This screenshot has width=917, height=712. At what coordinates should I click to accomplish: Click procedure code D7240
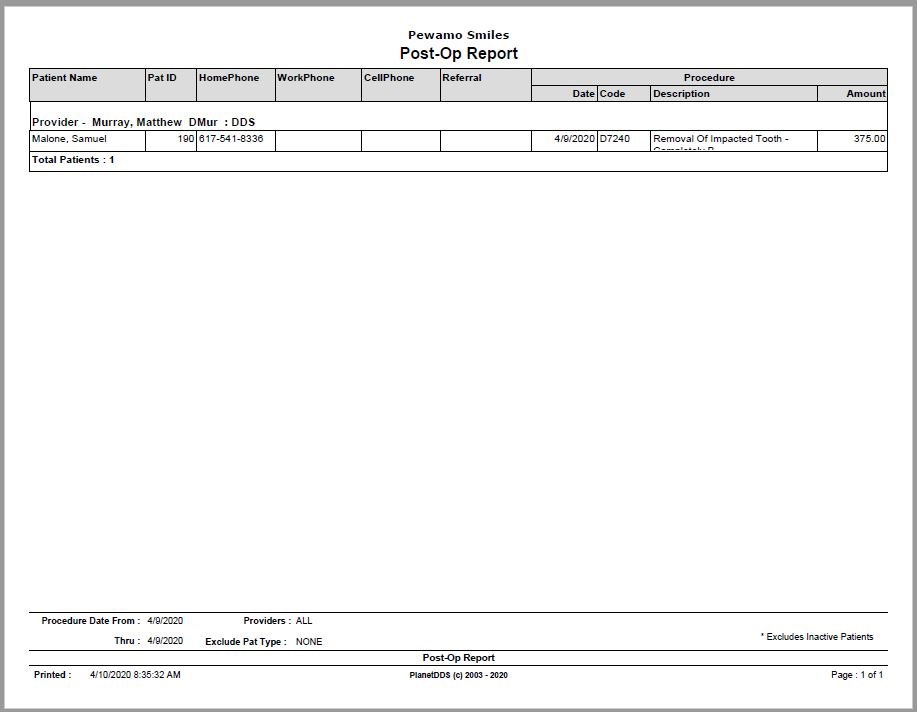pyautogui.click(x=615, y=139)
